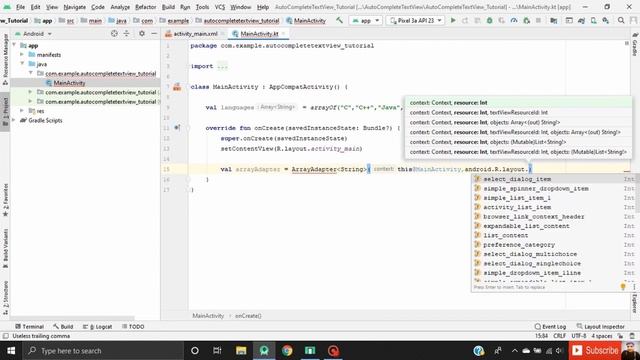Image resolution: width=640 pixels, height=360 pixels.
Task: Expand the Gradle Scripts node
Action: (x=14, y=120)
